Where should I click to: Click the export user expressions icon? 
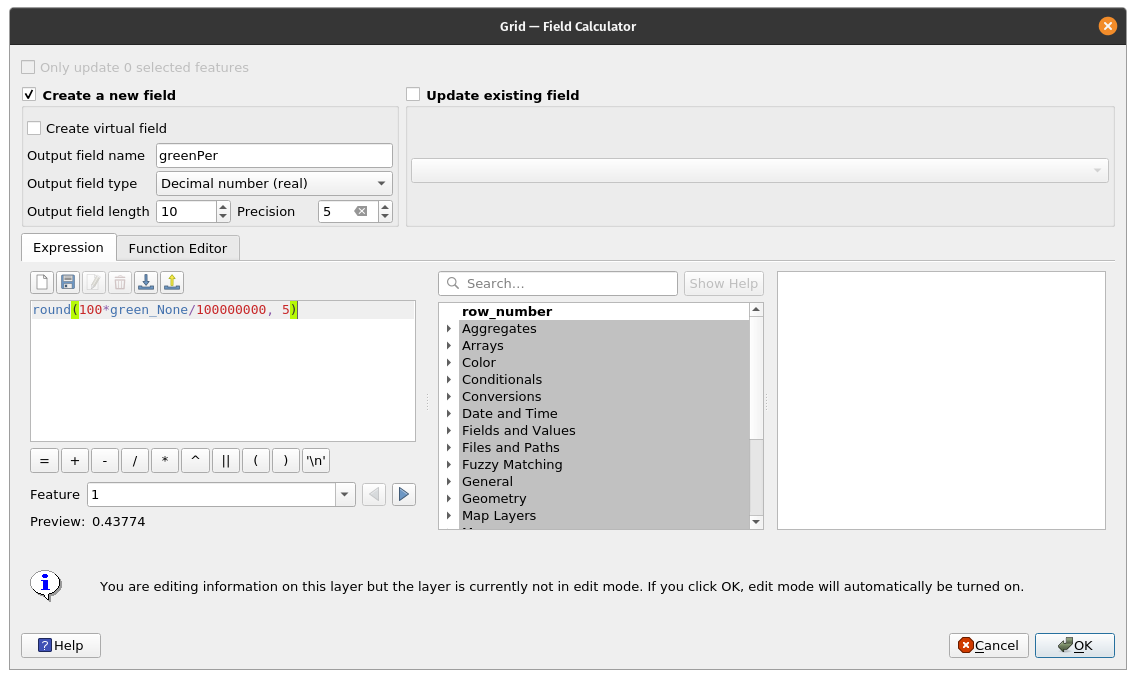172,283
